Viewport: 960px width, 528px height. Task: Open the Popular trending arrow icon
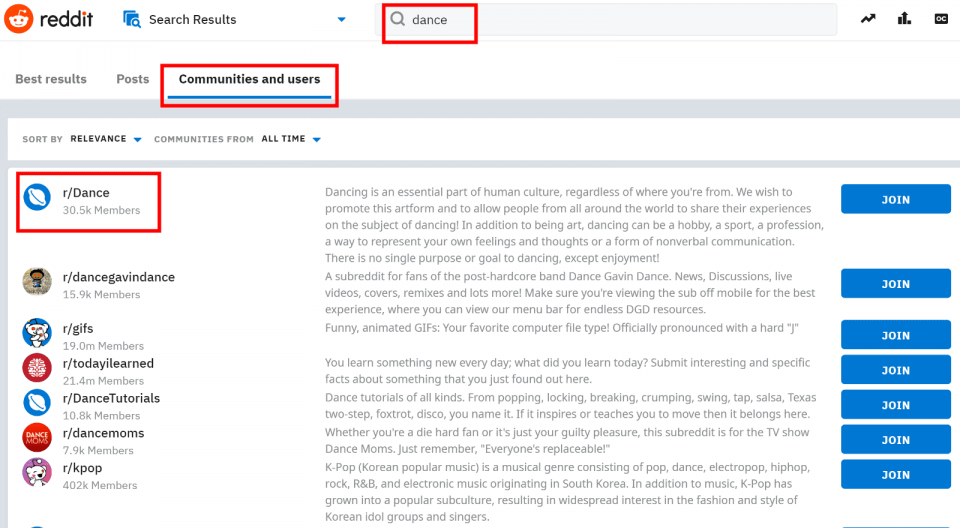coord(868,19)
